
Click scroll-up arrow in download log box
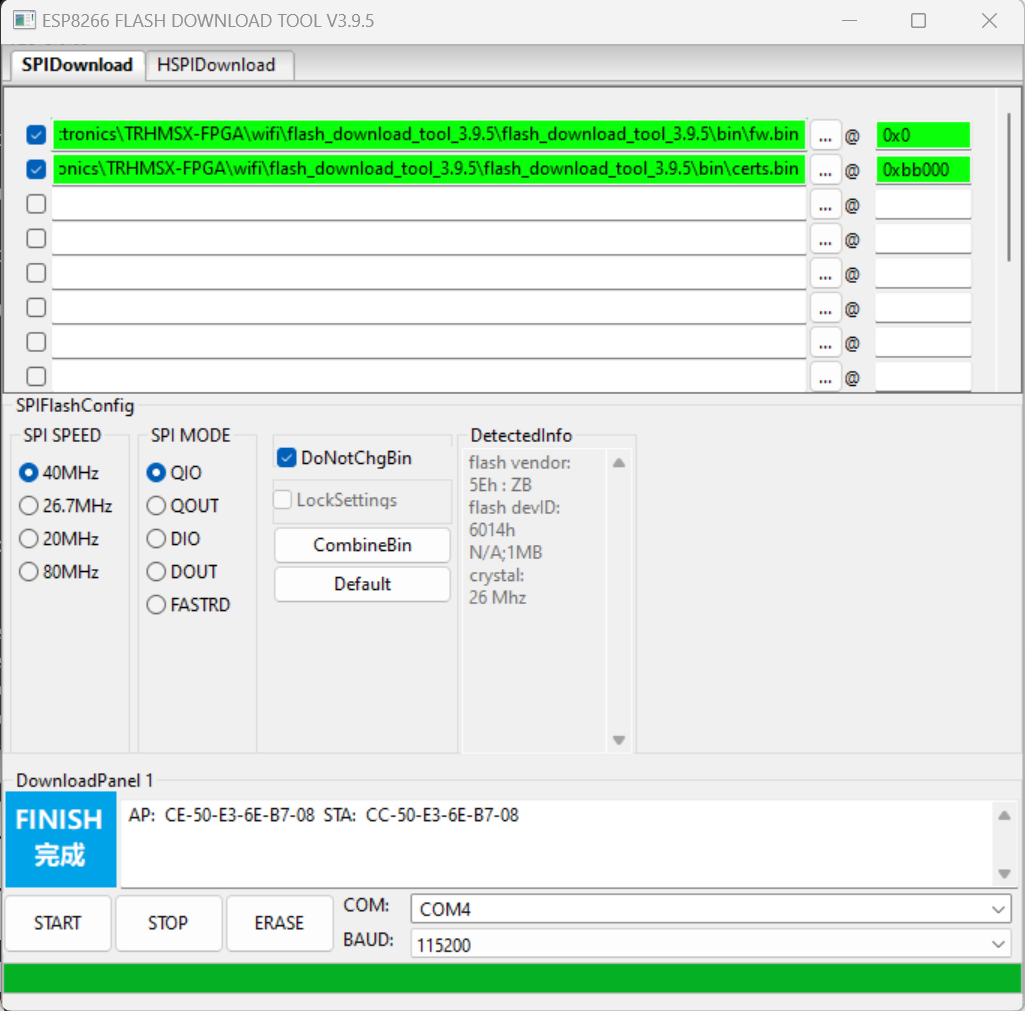point(1004,816)
